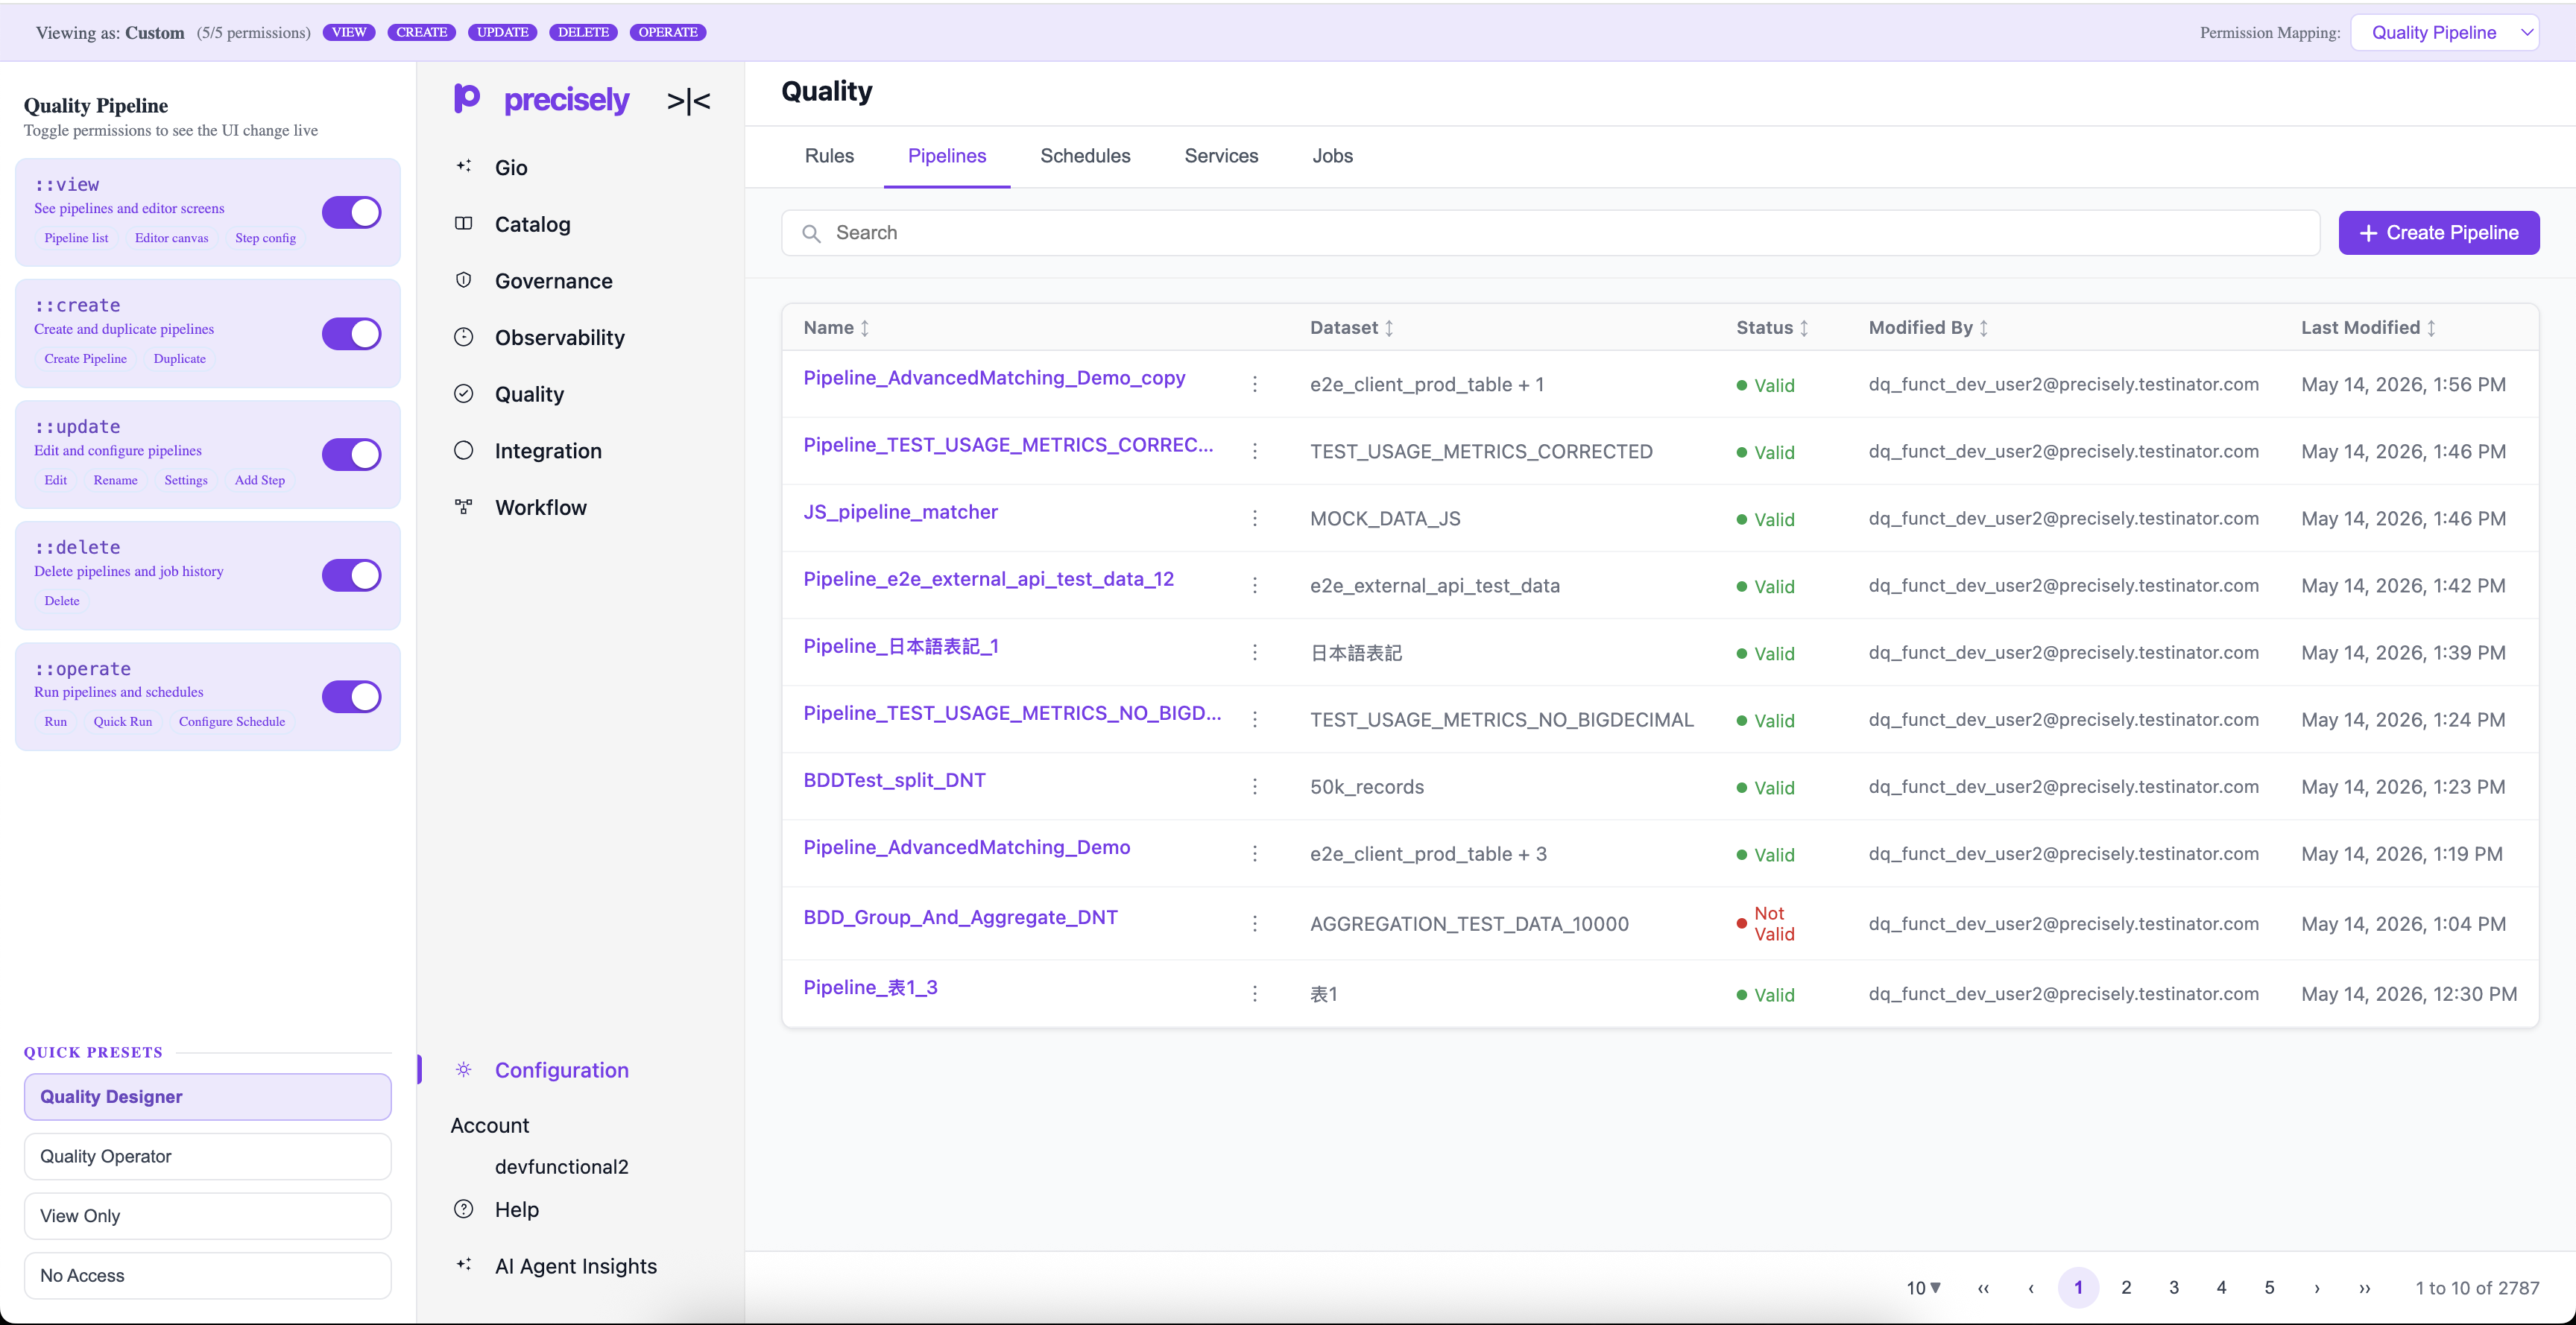
Task: Go to page 3
Action: (x=2174, y=1288)
